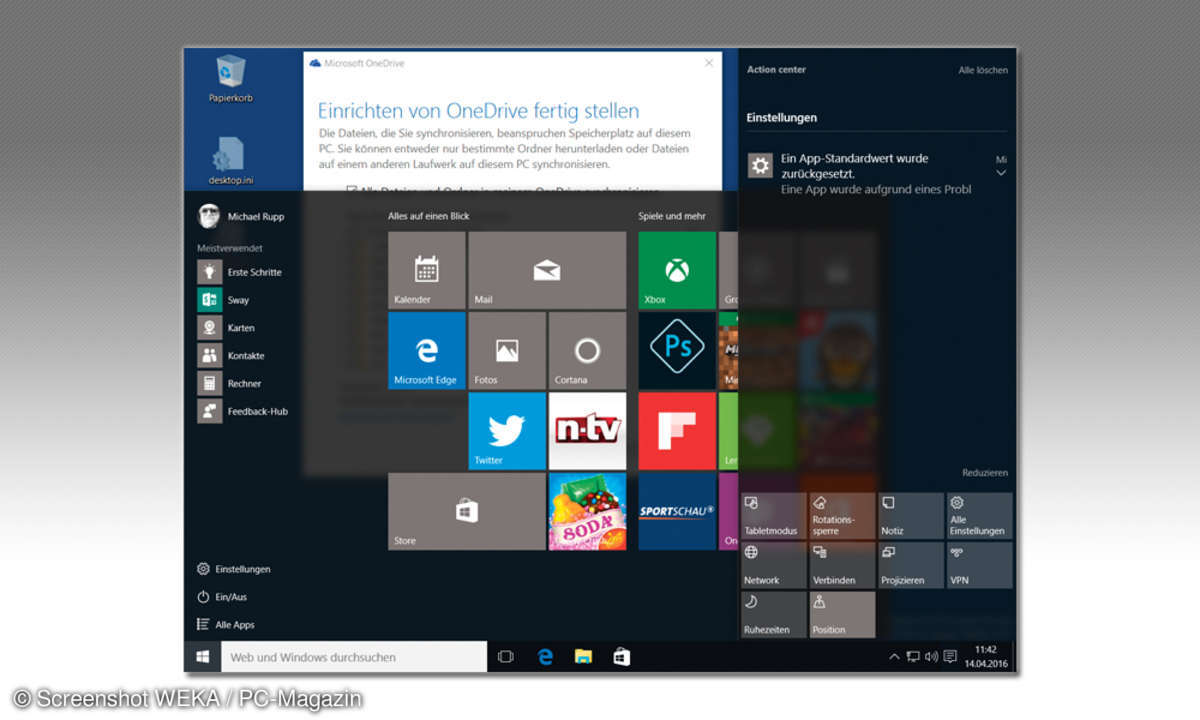Screen dimensions: 1200x720
Task: Launch Microsoft Edge tile
Action: 427,351
